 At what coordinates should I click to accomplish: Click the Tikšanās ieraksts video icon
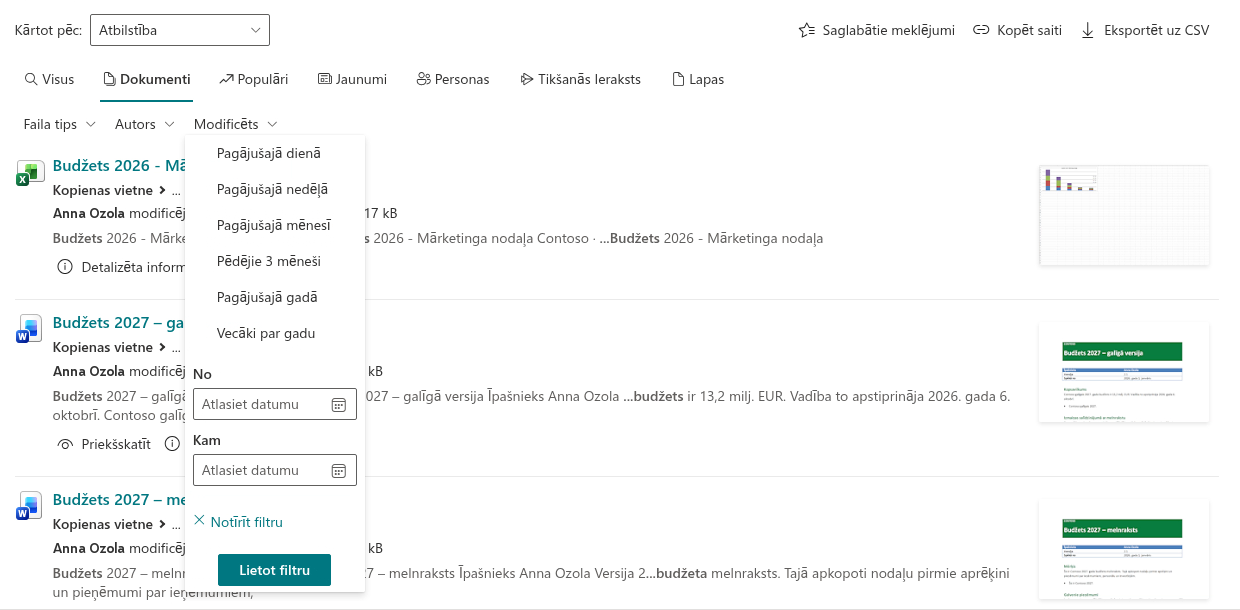[x=526, y=79]
